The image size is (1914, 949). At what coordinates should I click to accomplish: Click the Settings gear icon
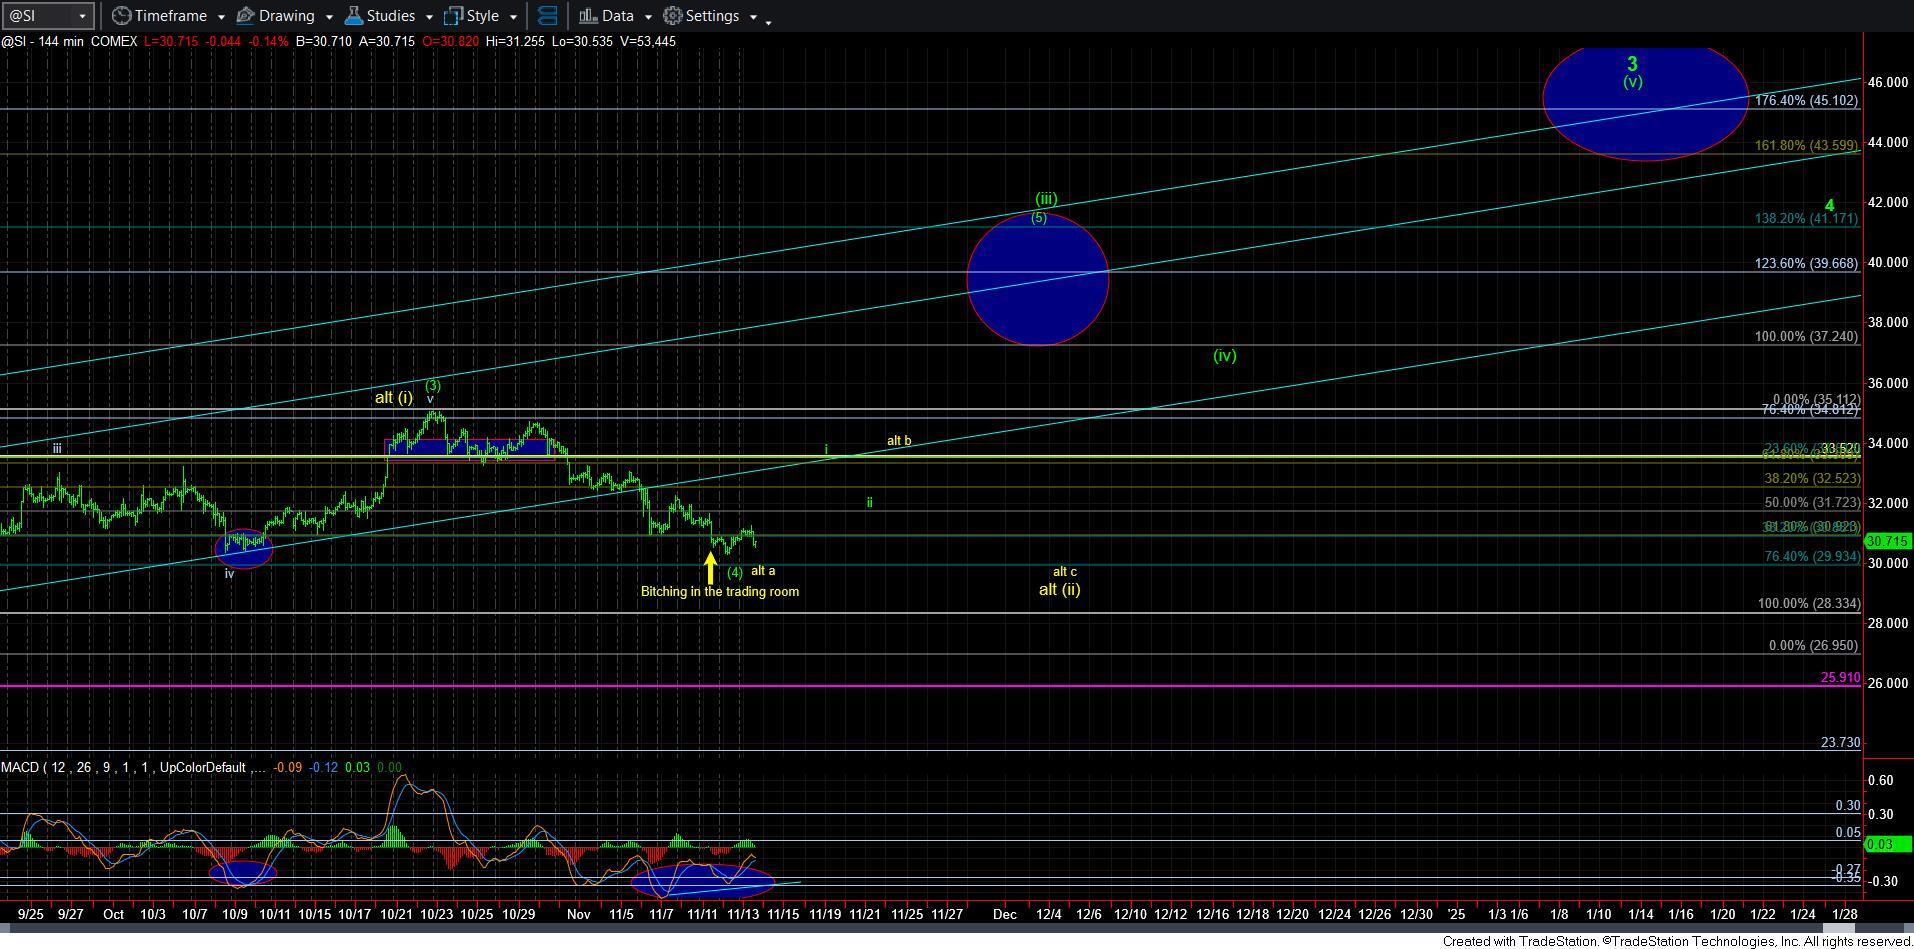click(673, 16)
